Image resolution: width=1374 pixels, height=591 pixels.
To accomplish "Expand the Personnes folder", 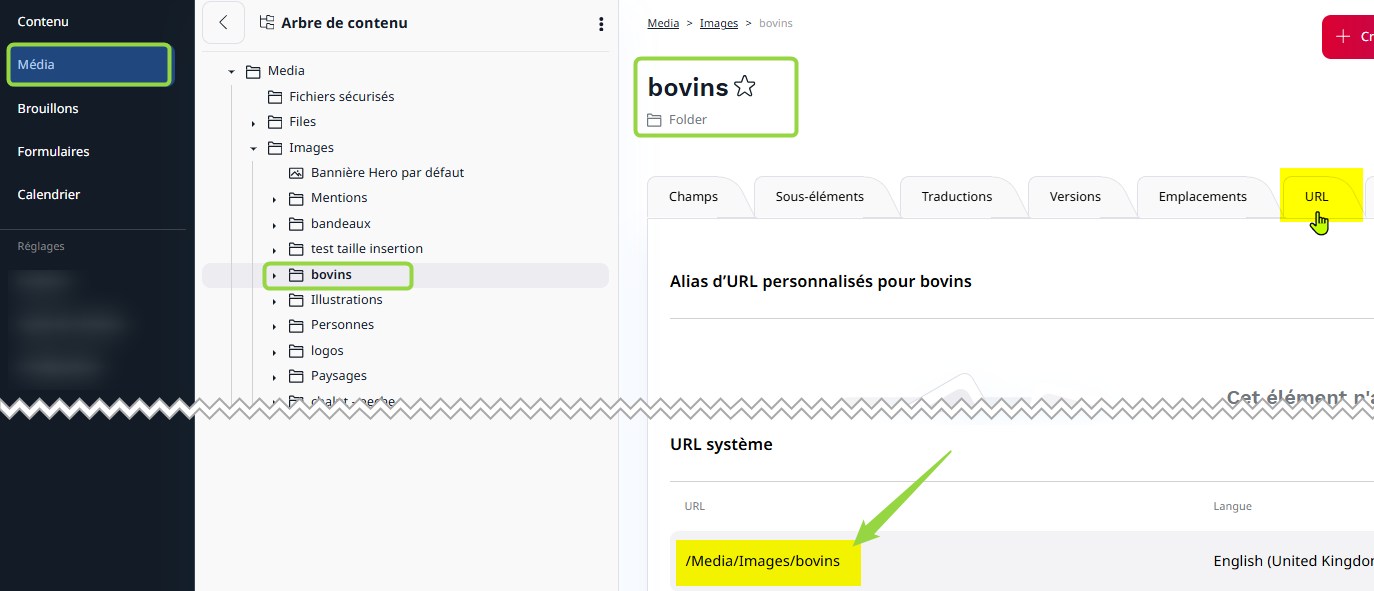I will tap(275, 326).
